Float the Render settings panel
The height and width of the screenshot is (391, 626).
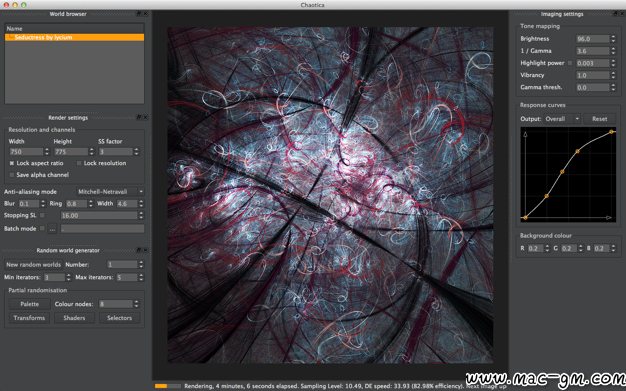(138, 117)
